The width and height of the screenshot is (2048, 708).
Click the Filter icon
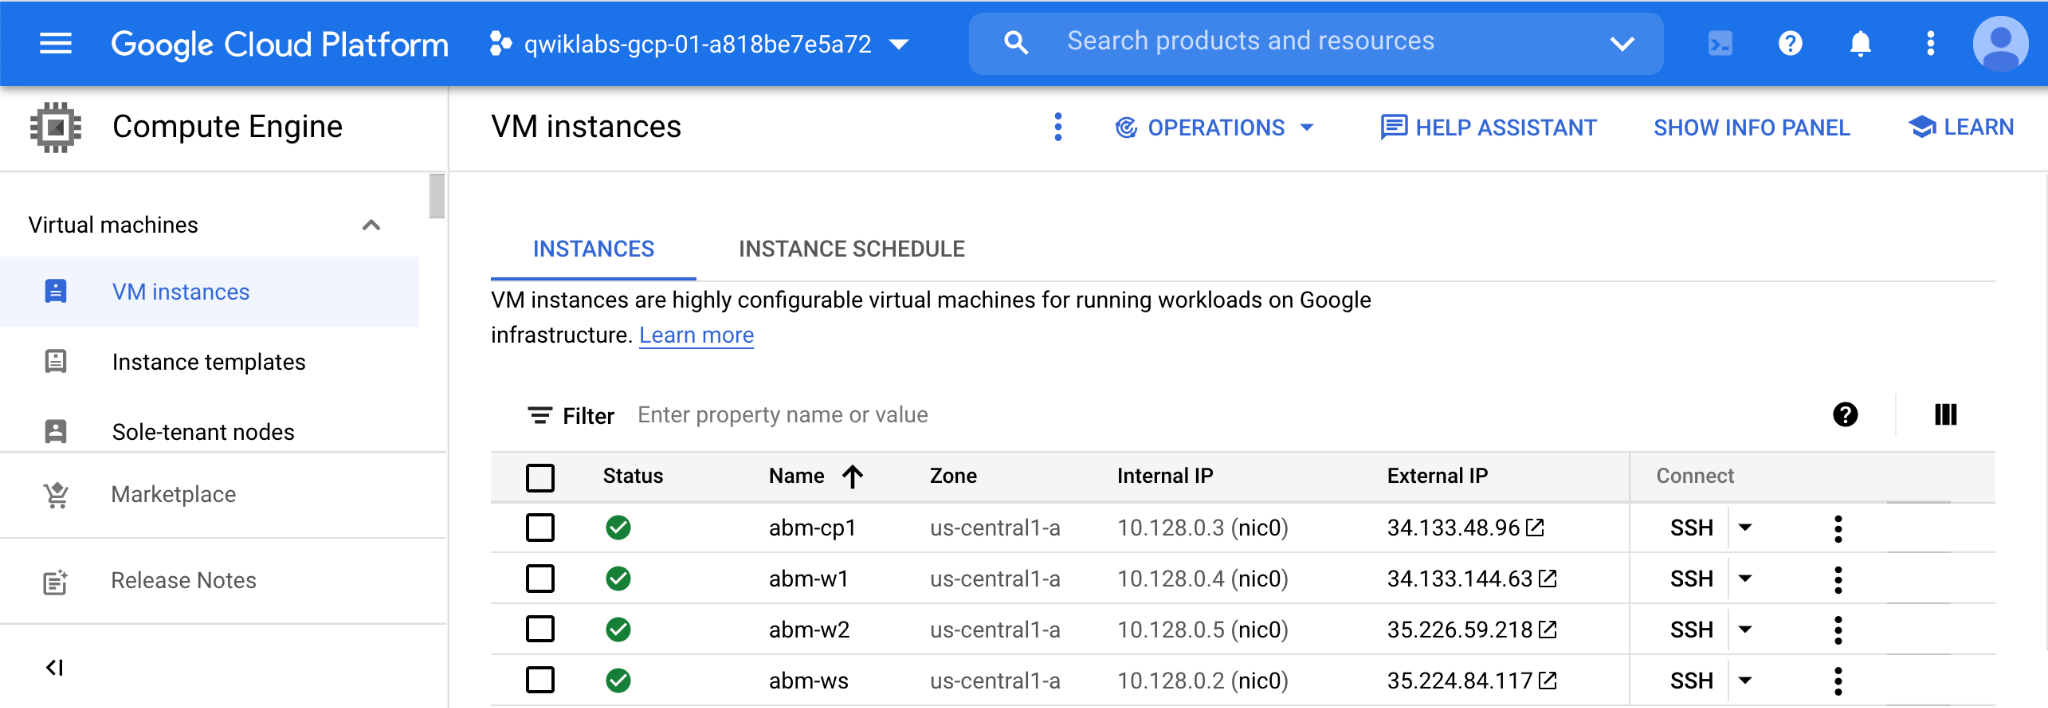click(540, 415)
